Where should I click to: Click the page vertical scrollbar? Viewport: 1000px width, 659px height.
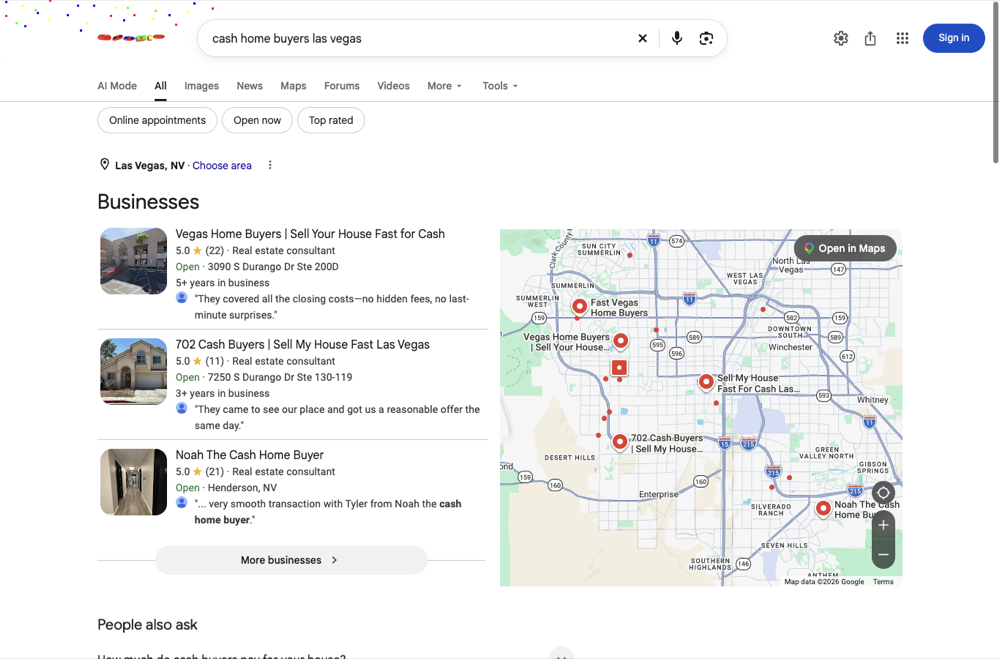pyautogui.click(x=996, y=83)
